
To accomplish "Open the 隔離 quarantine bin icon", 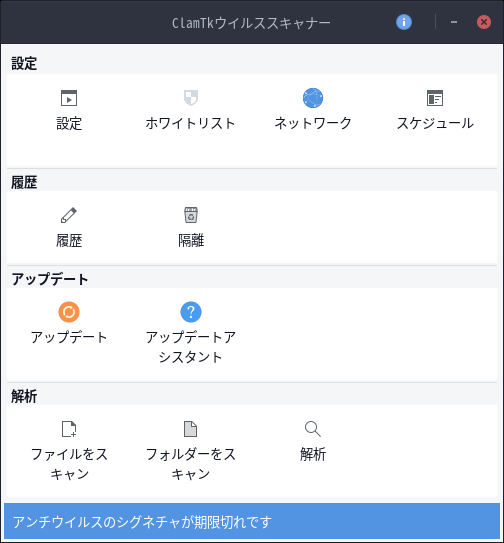I will click(x=191, y=215).
